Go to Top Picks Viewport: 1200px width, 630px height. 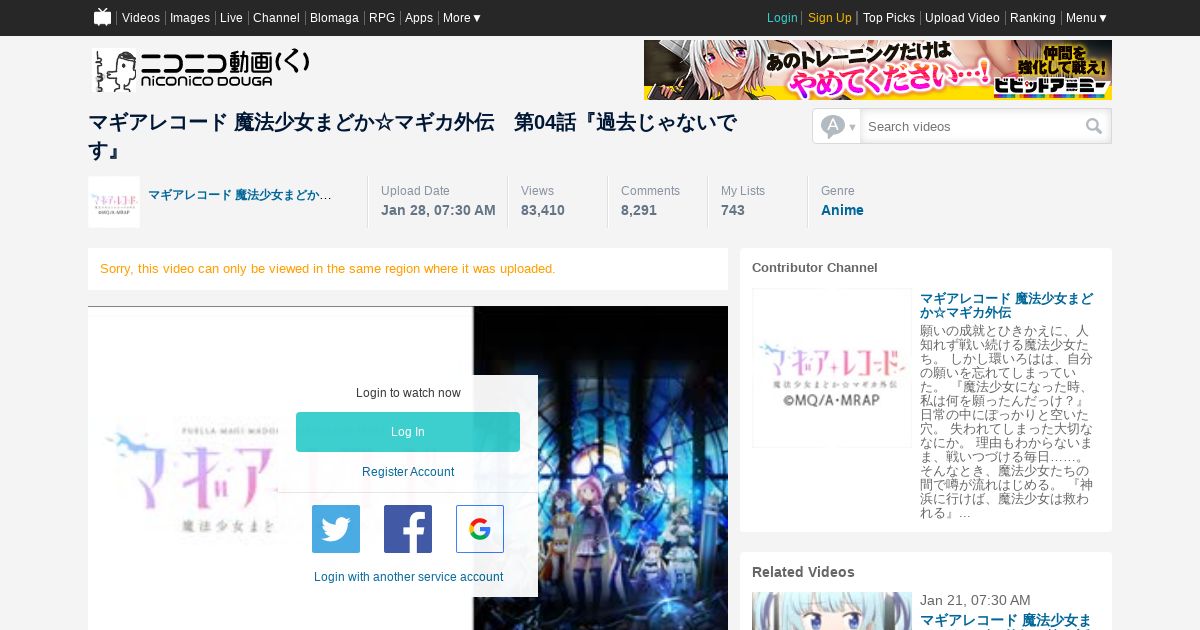pos(889,18)
